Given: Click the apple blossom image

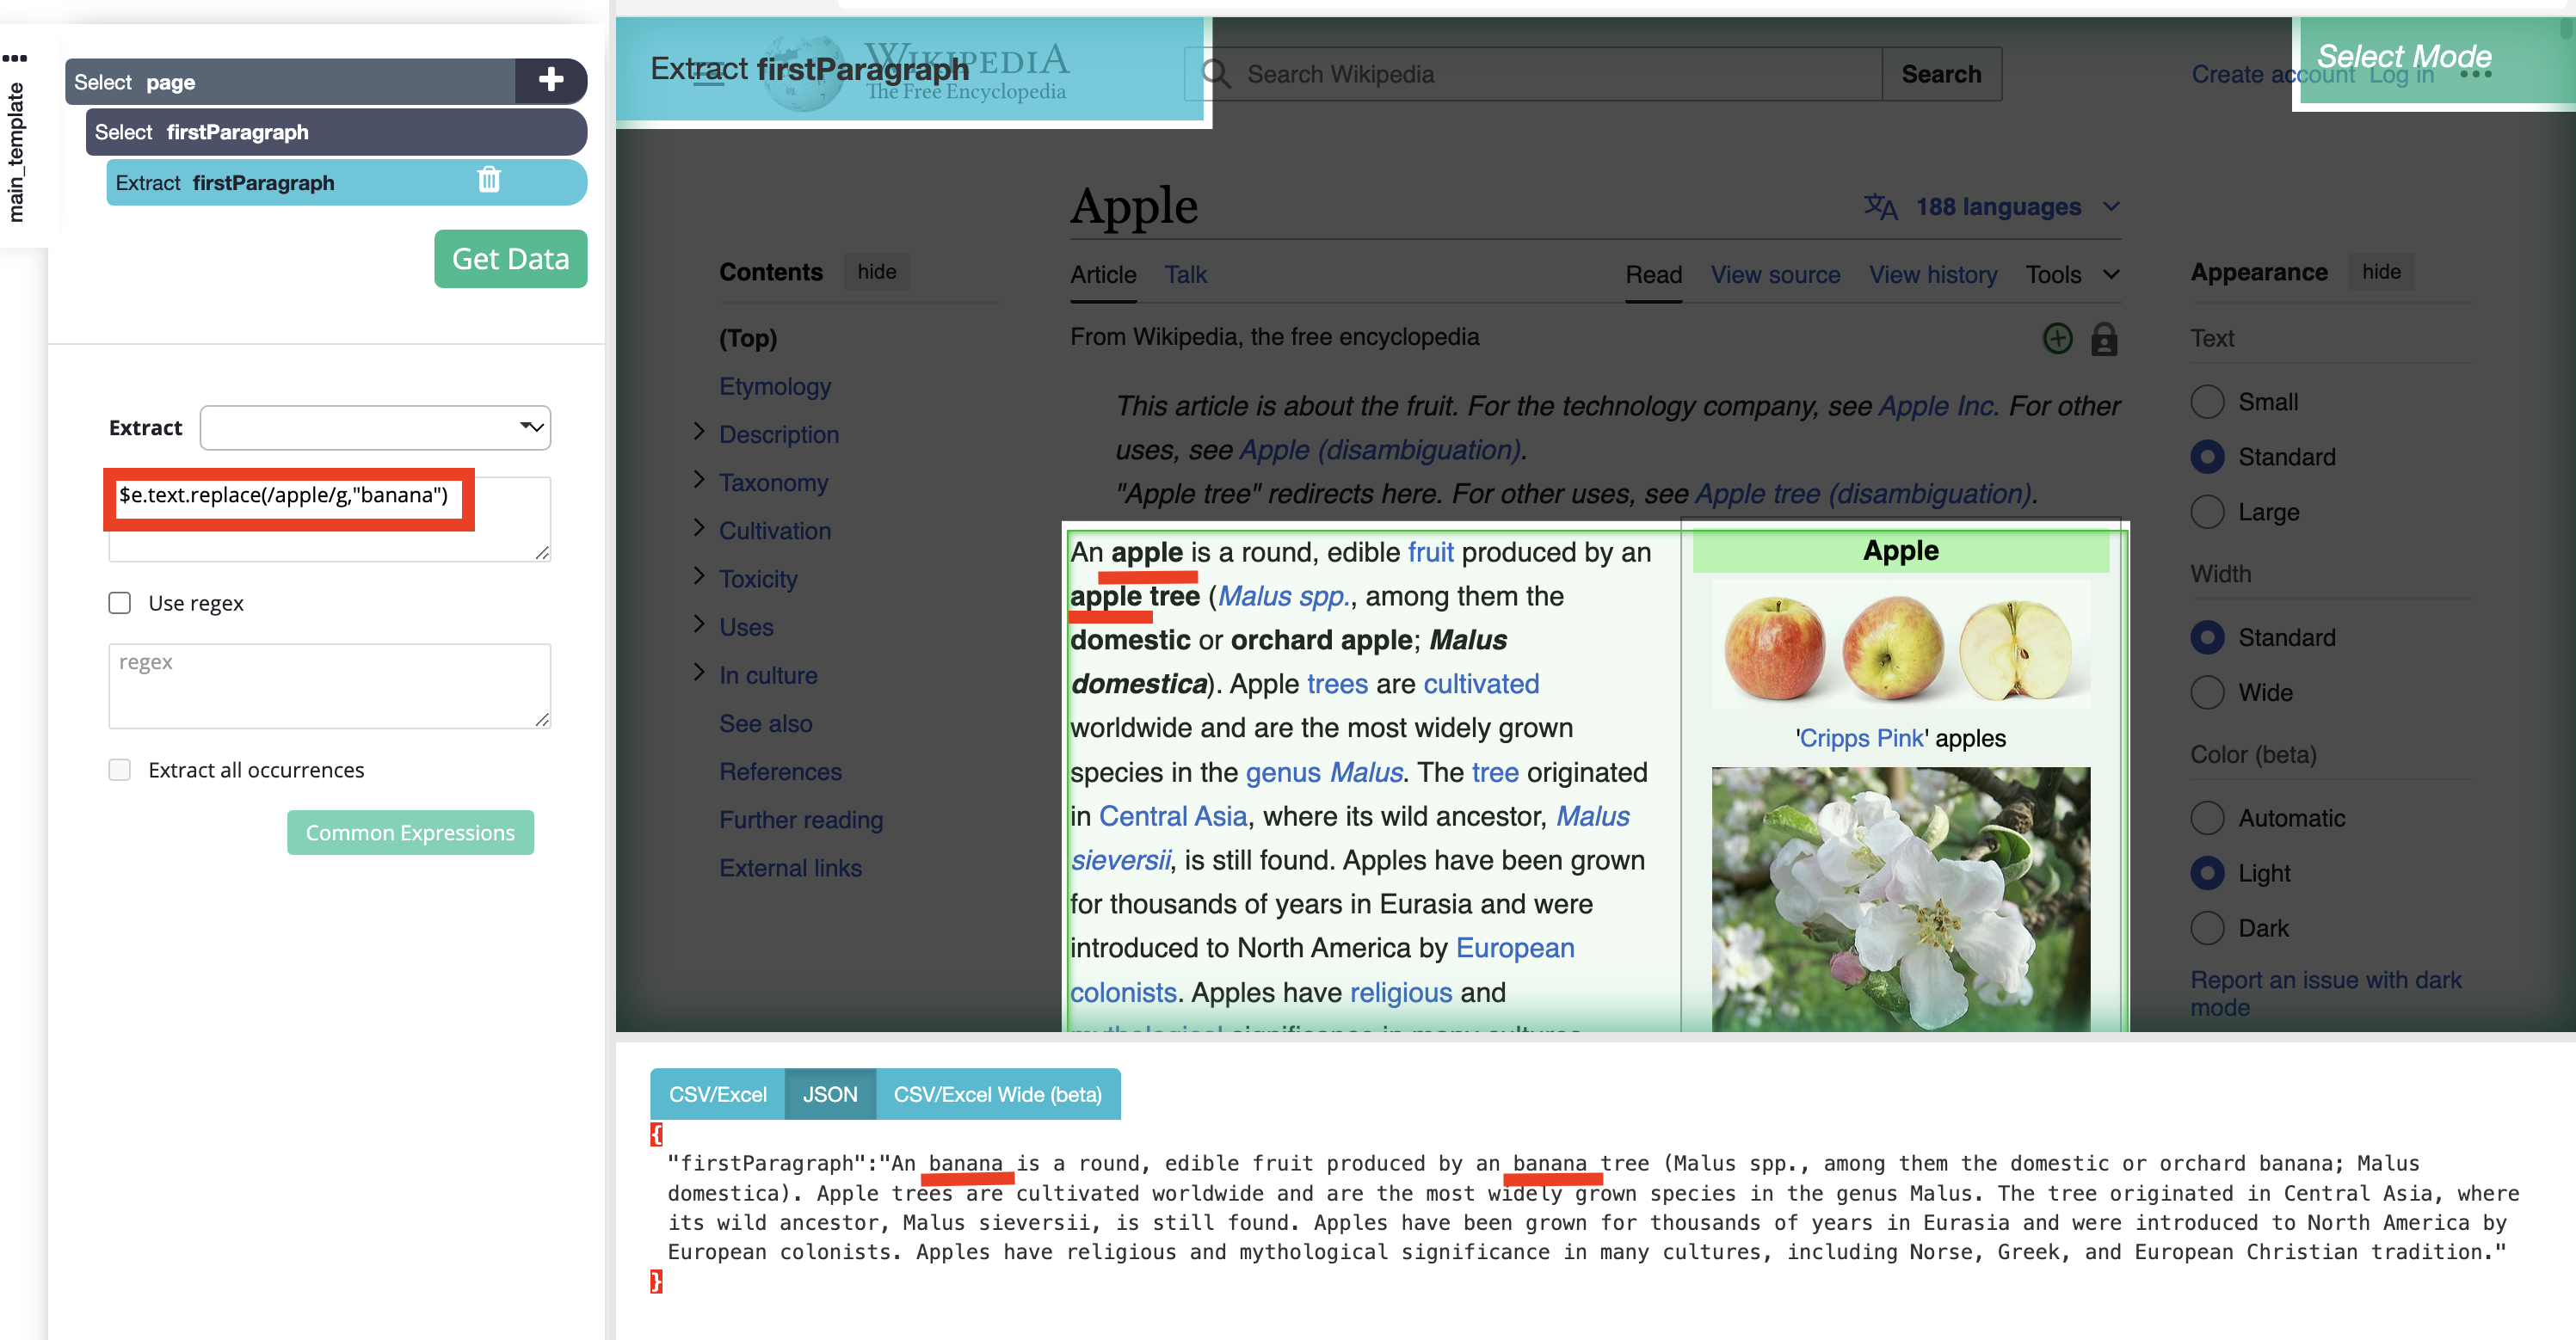Looking at the screenshot, I should (x=1900, y=899).
